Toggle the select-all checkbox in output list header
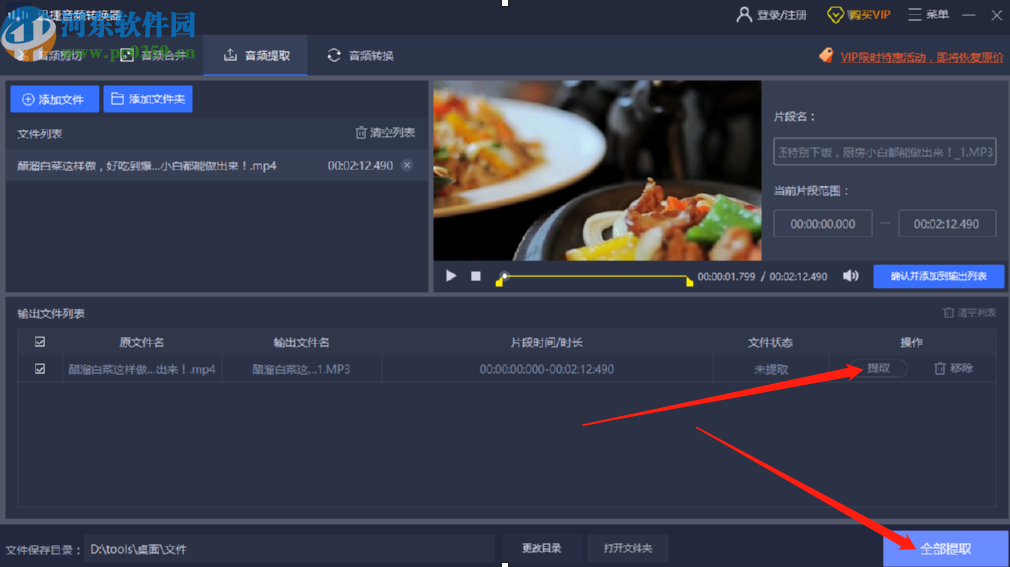The height and width of the screenshot is (567, 1010). click(40, 341)
